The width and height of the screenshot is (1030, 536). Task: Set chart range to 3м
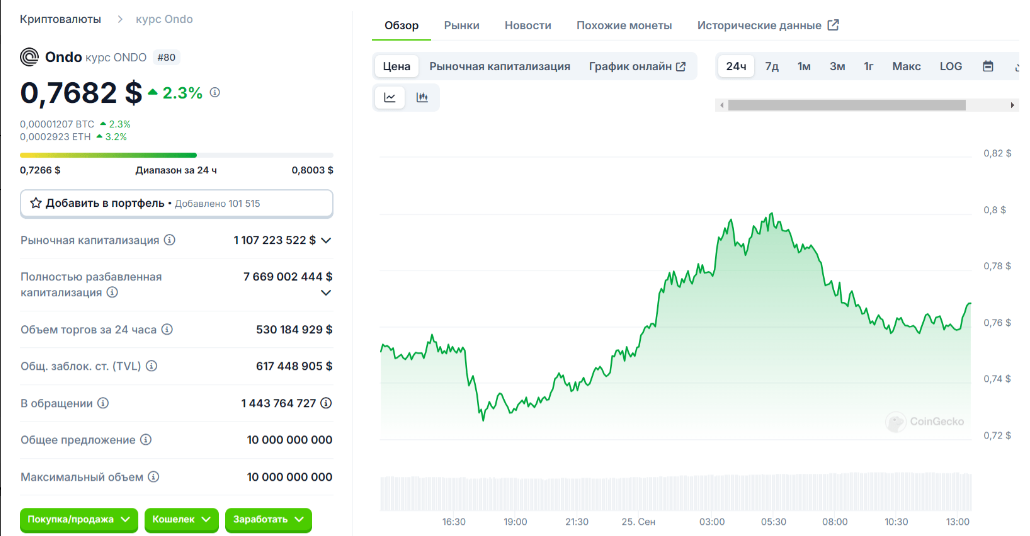837,66
